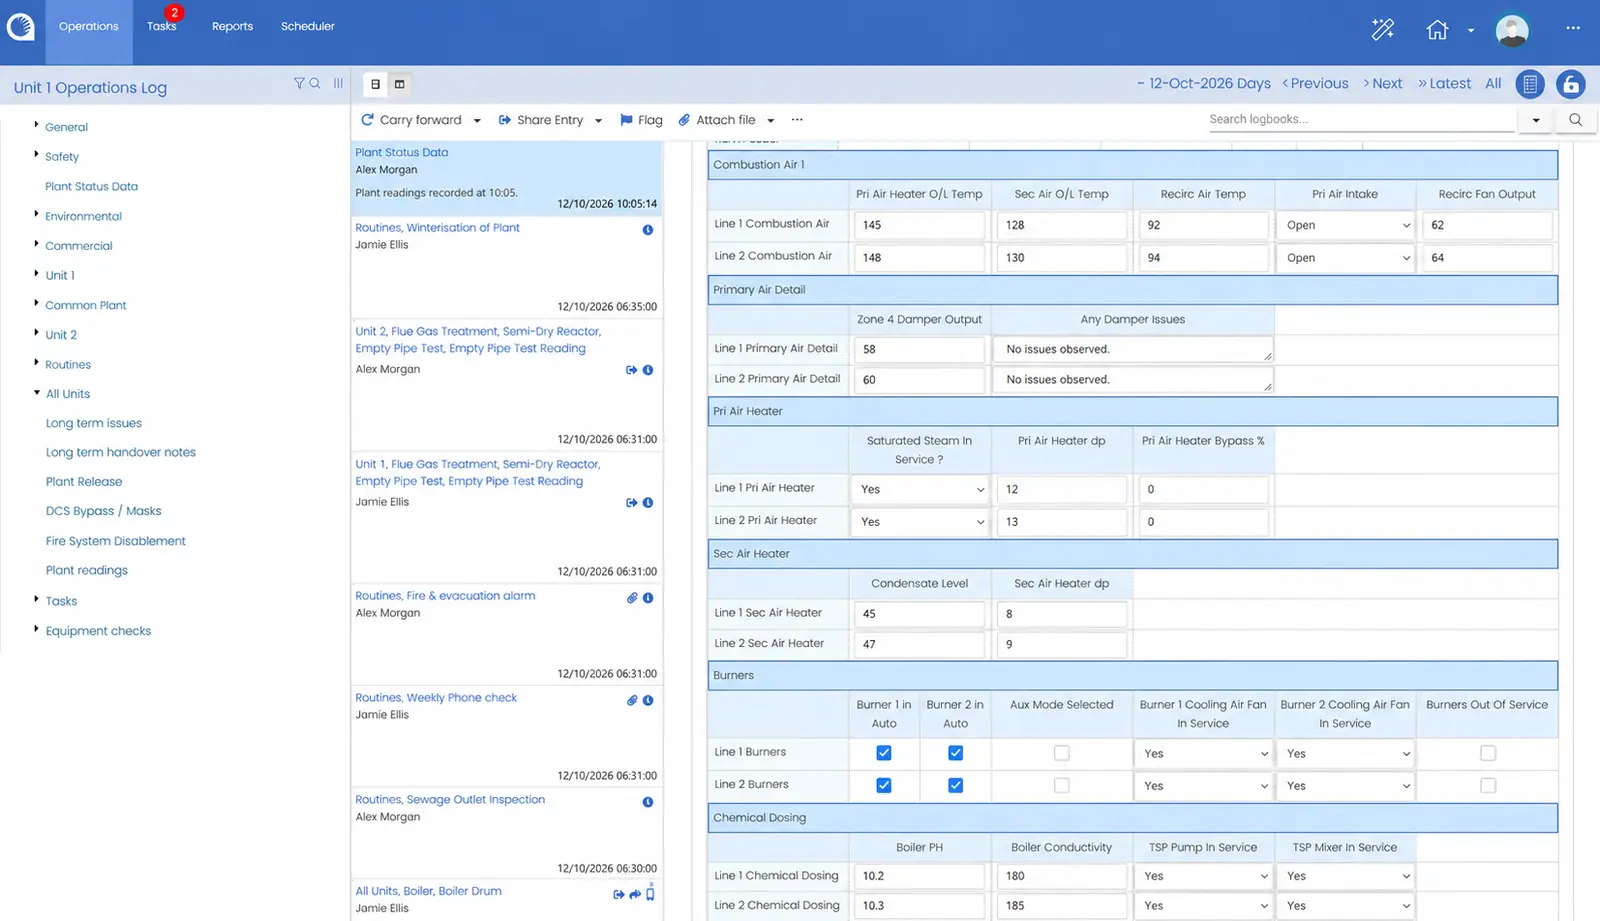Click the column bars icon in logbook header
Viewport: 1600px width, 921px height.
(339, 84)
